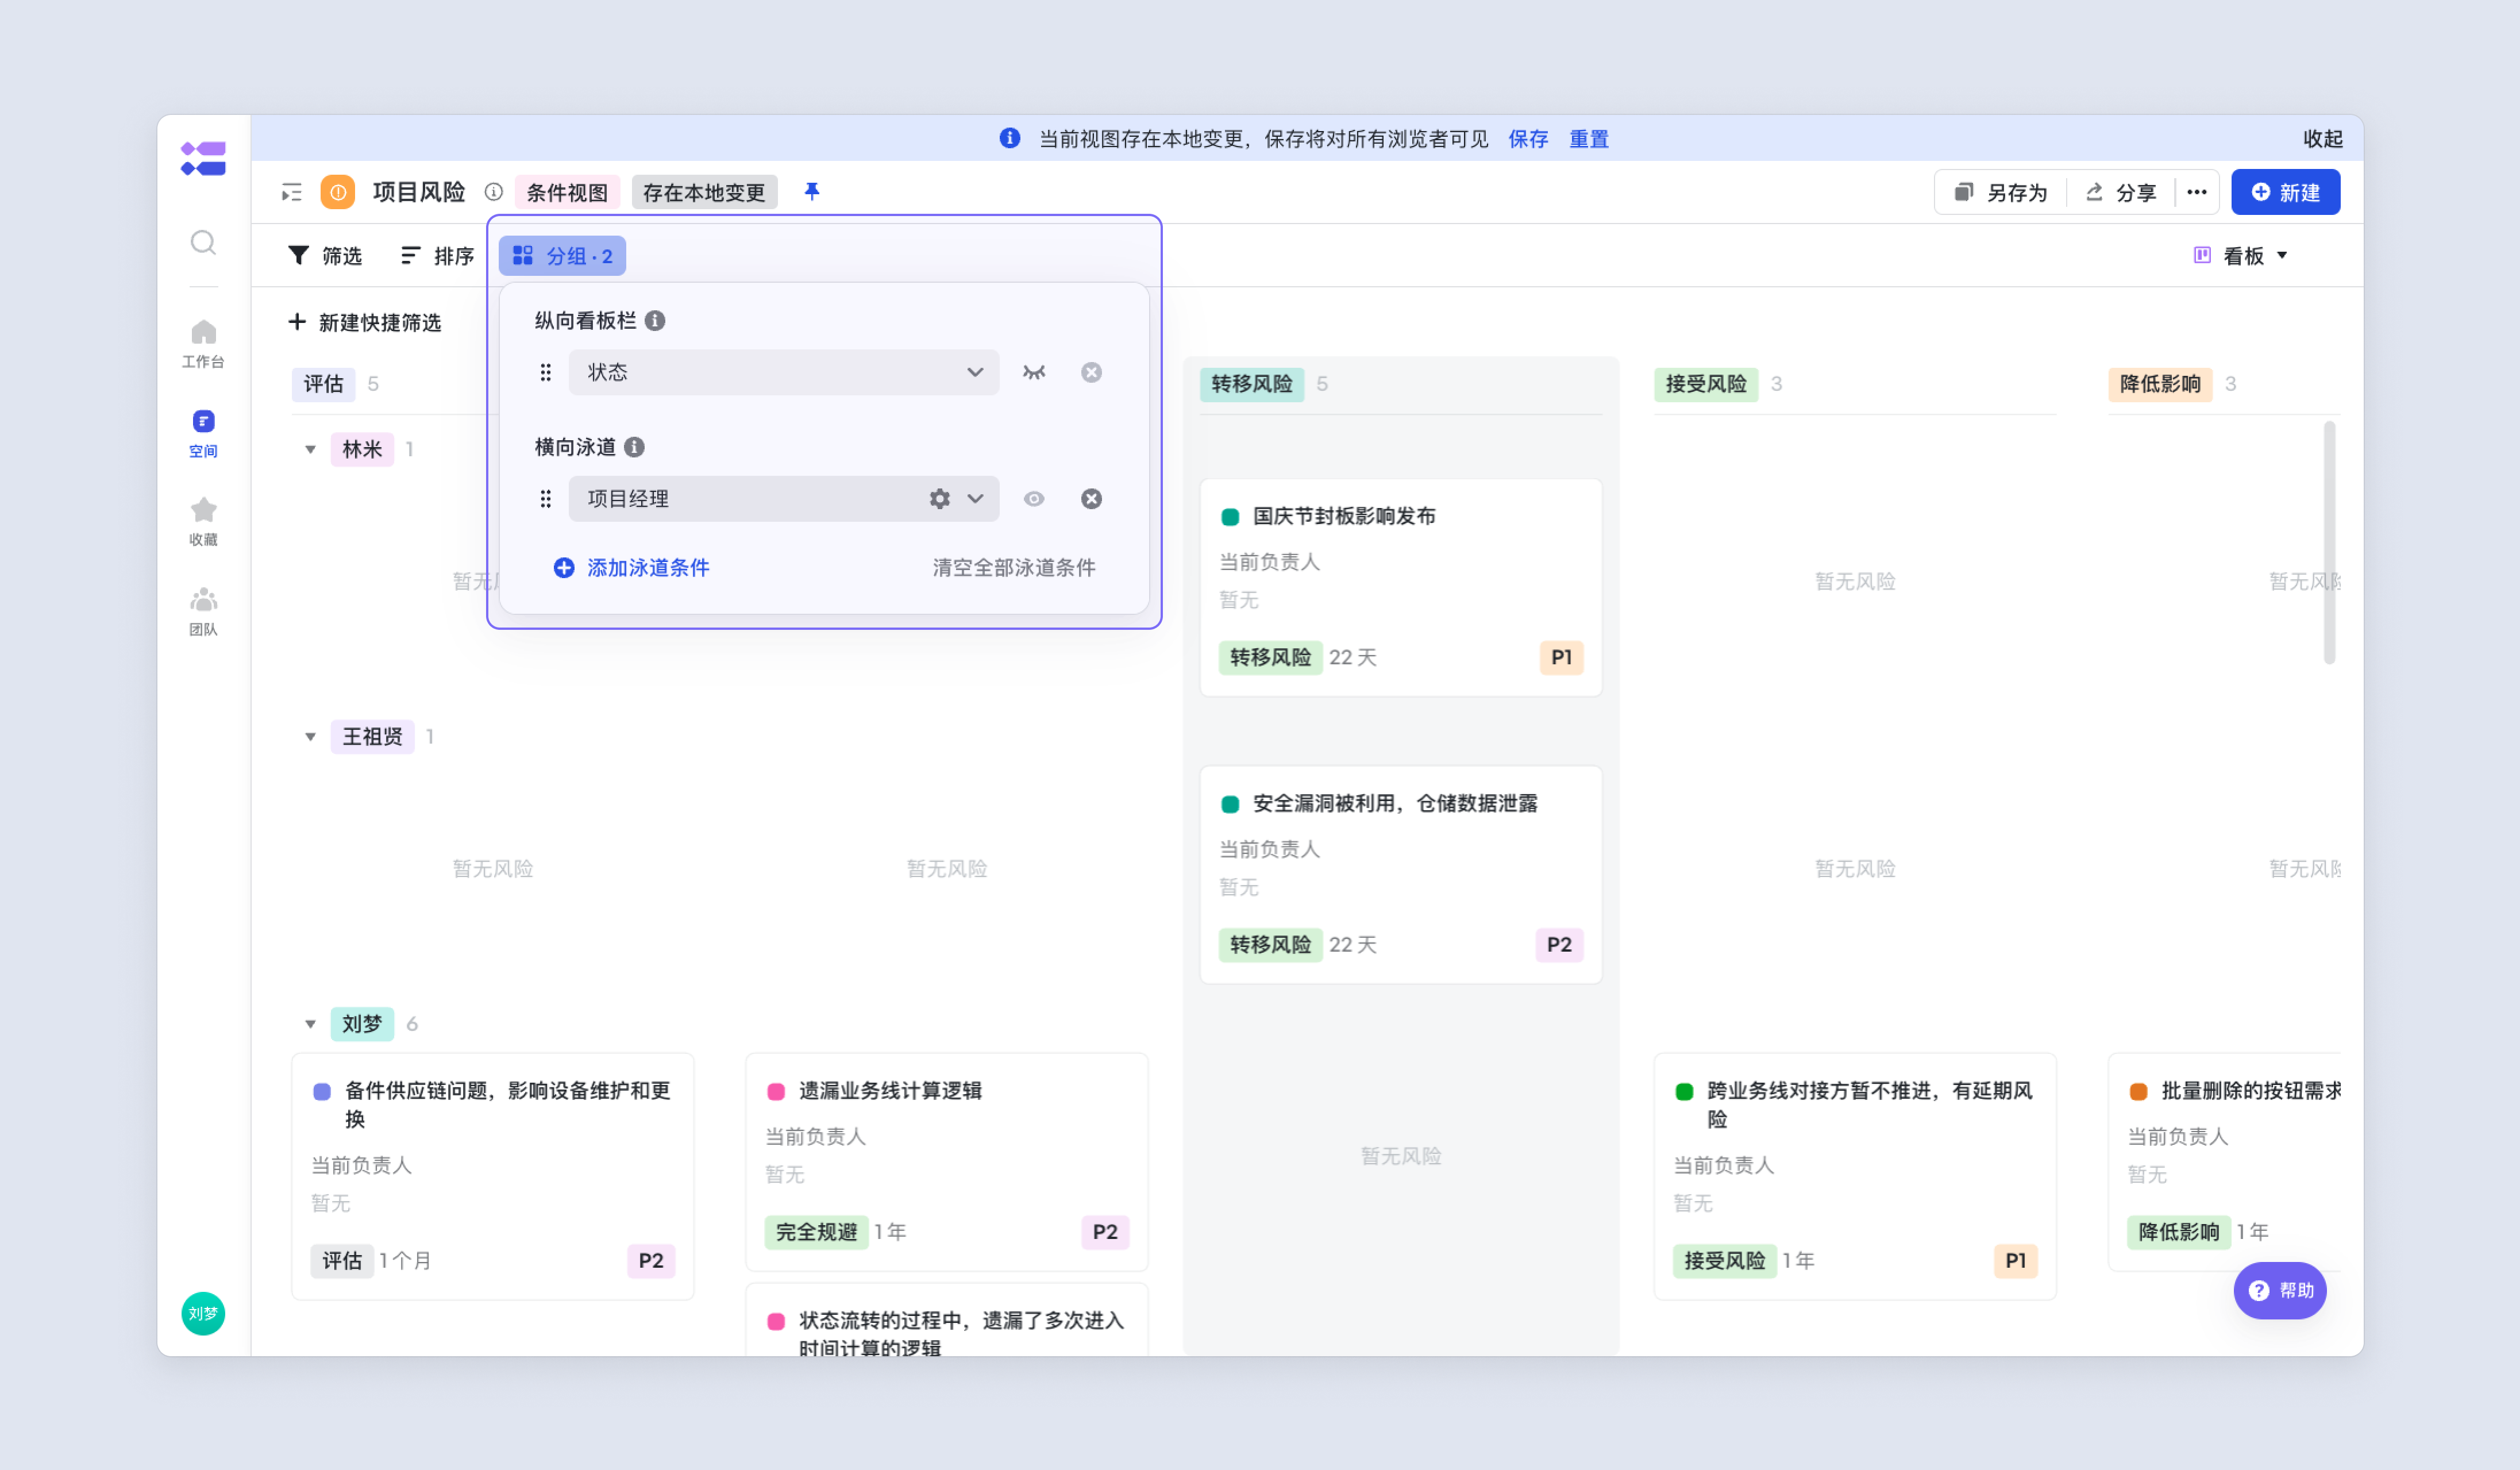Screen dimensions: 2520x1470
Task: Open 团队 in the sidebar
Action: pos(203,612)
